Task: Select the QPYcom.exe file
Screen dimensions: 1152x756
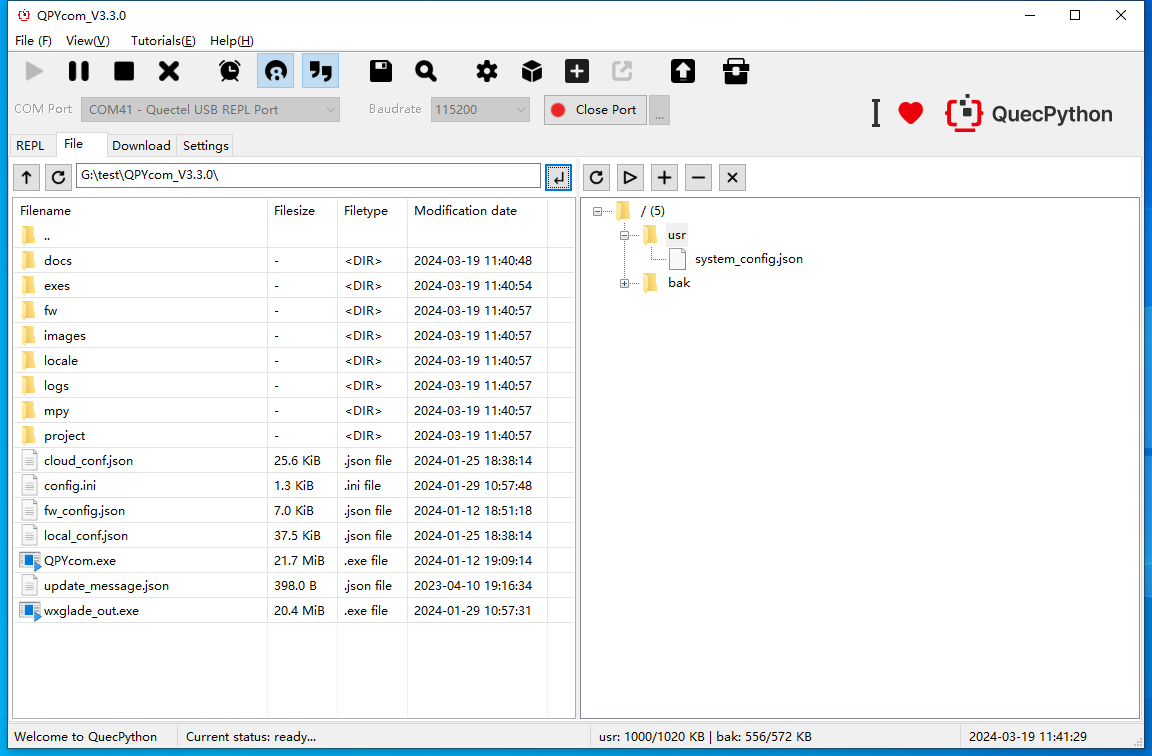Action: coord(294,561)
